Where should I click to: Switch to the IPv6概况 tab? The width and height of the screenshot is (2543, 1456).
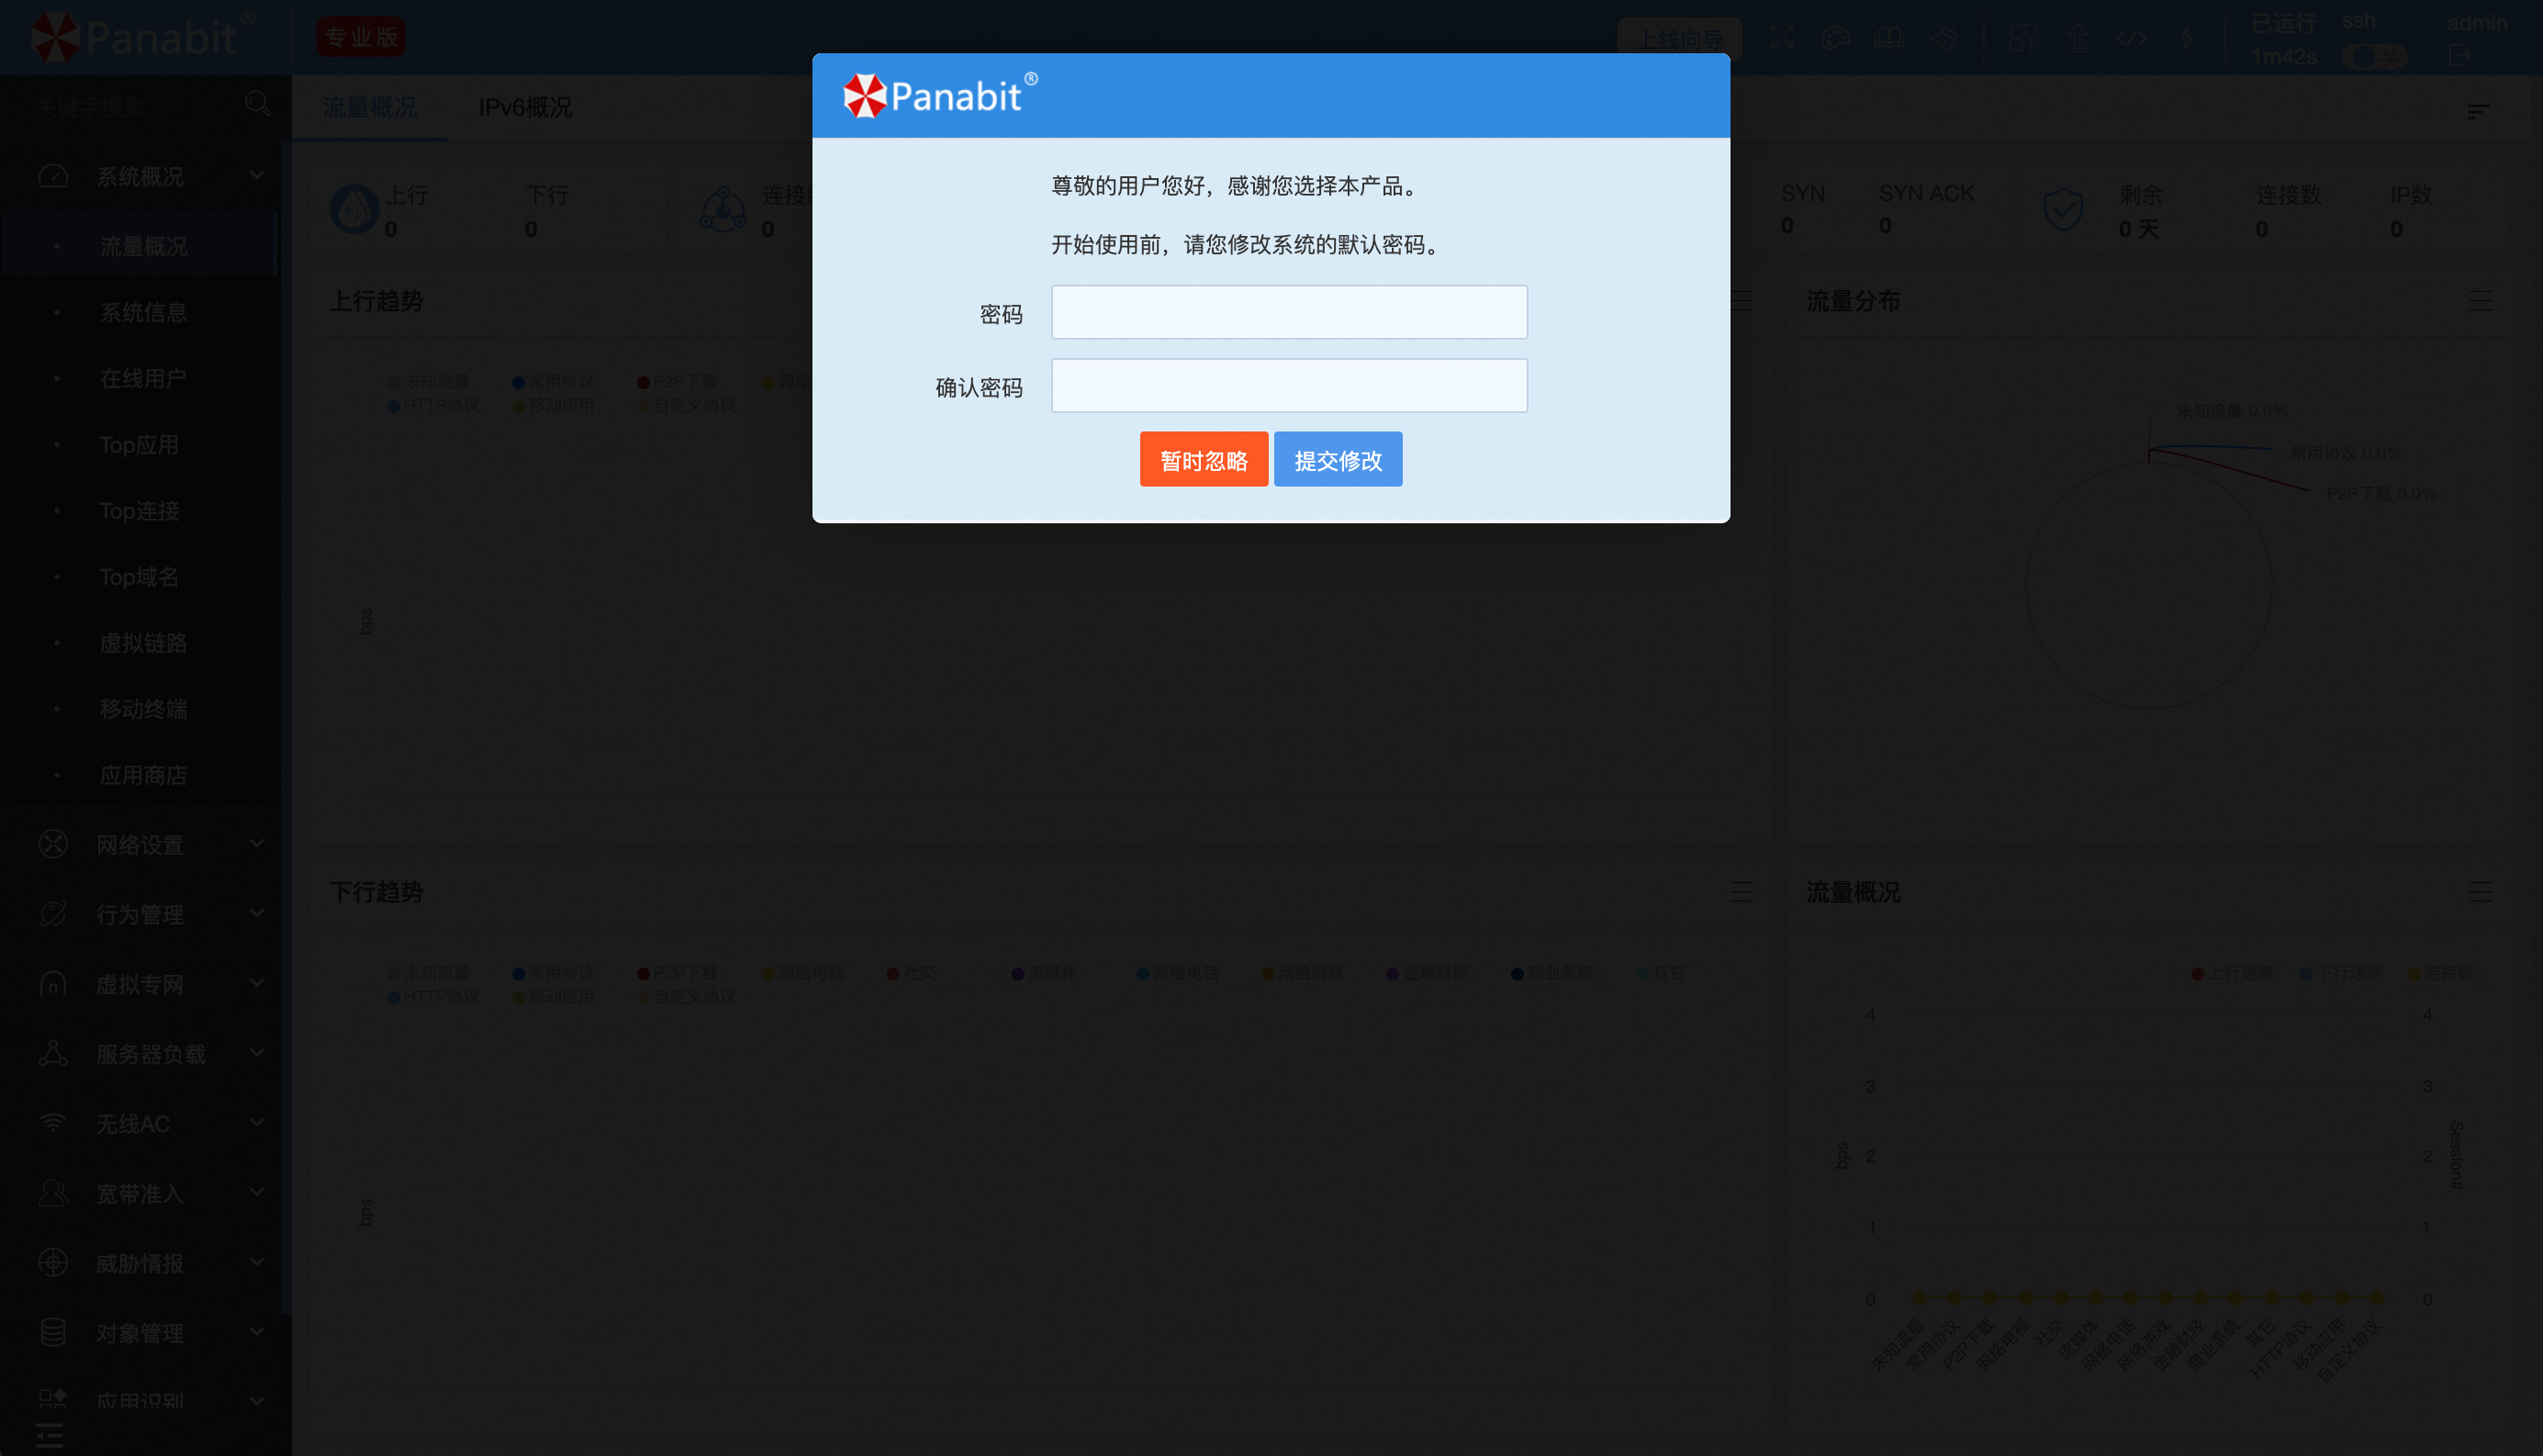[x=525, y=107]
